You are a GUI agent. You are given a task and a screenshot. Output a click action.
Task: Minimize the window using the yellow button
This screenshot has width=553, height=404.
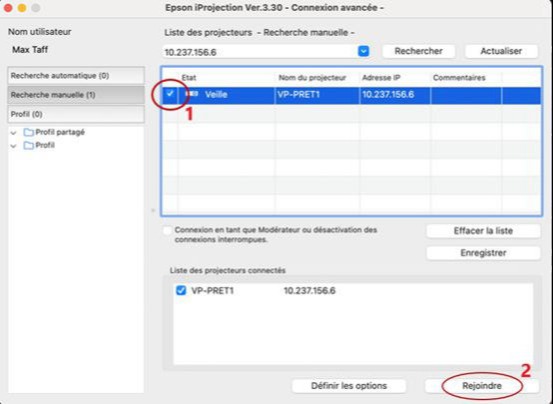(22, 8)
